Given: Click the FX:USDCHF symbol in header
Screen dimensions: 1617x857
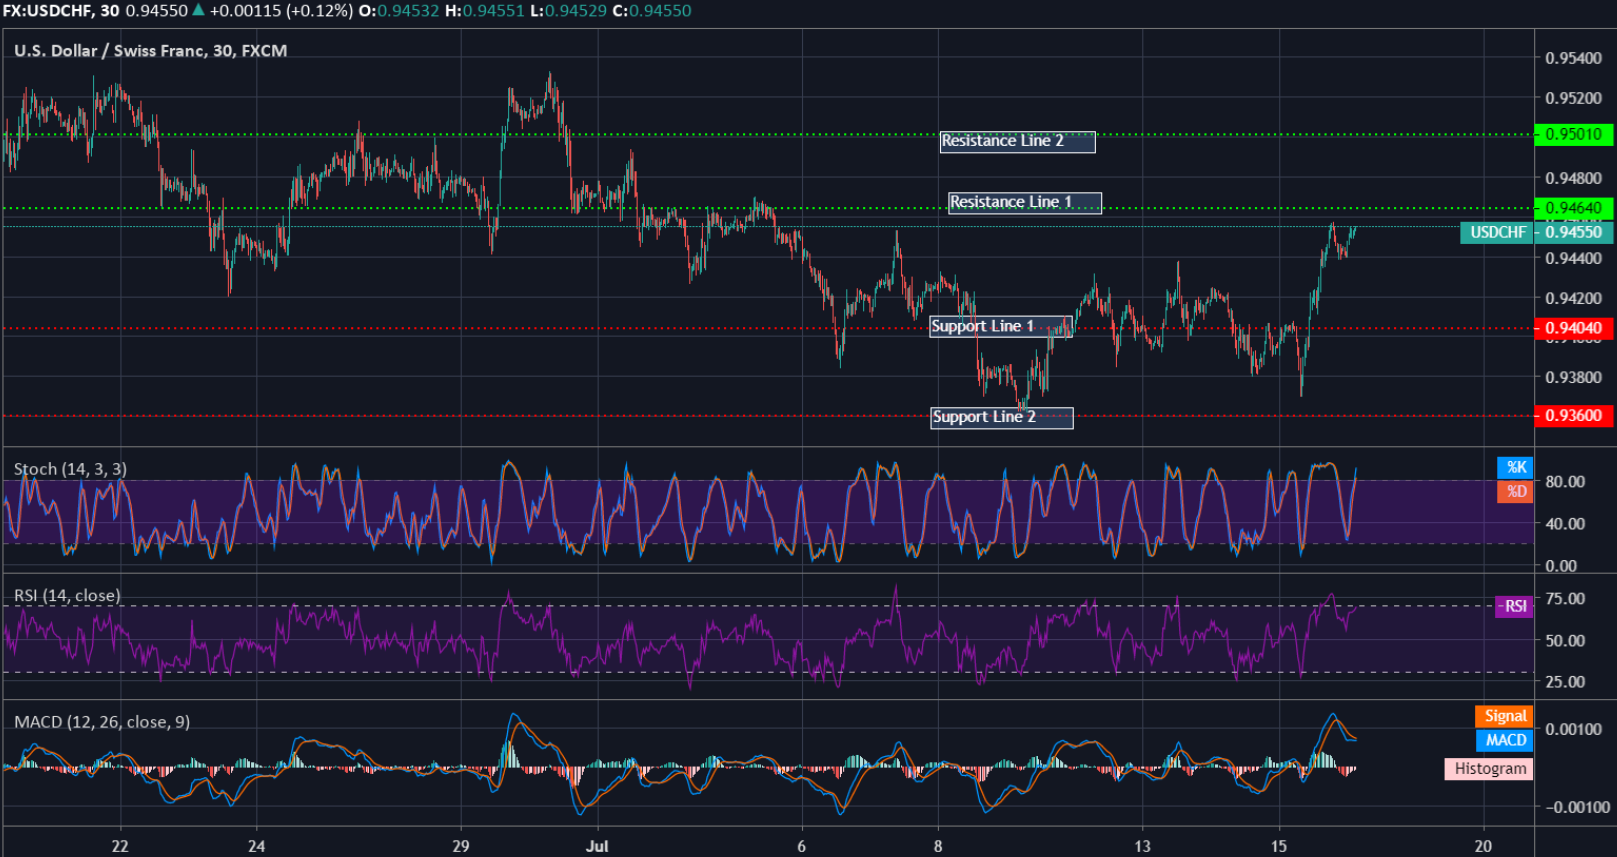Looking at the screenshot, I should tap(46, 11).
